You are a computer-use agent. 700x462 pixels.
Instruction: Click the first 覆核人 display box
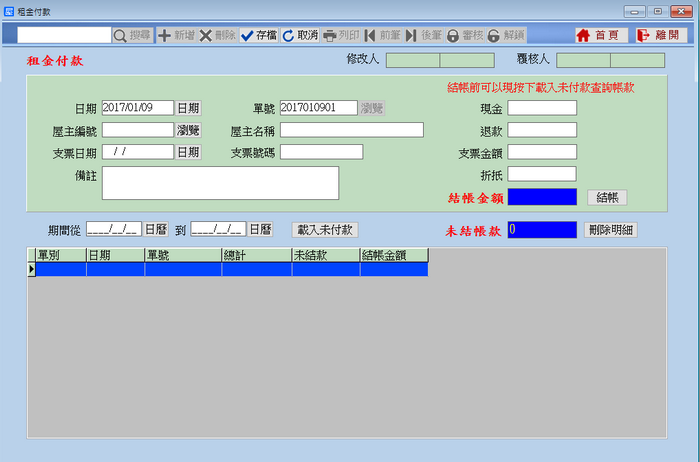pos(583,60)
